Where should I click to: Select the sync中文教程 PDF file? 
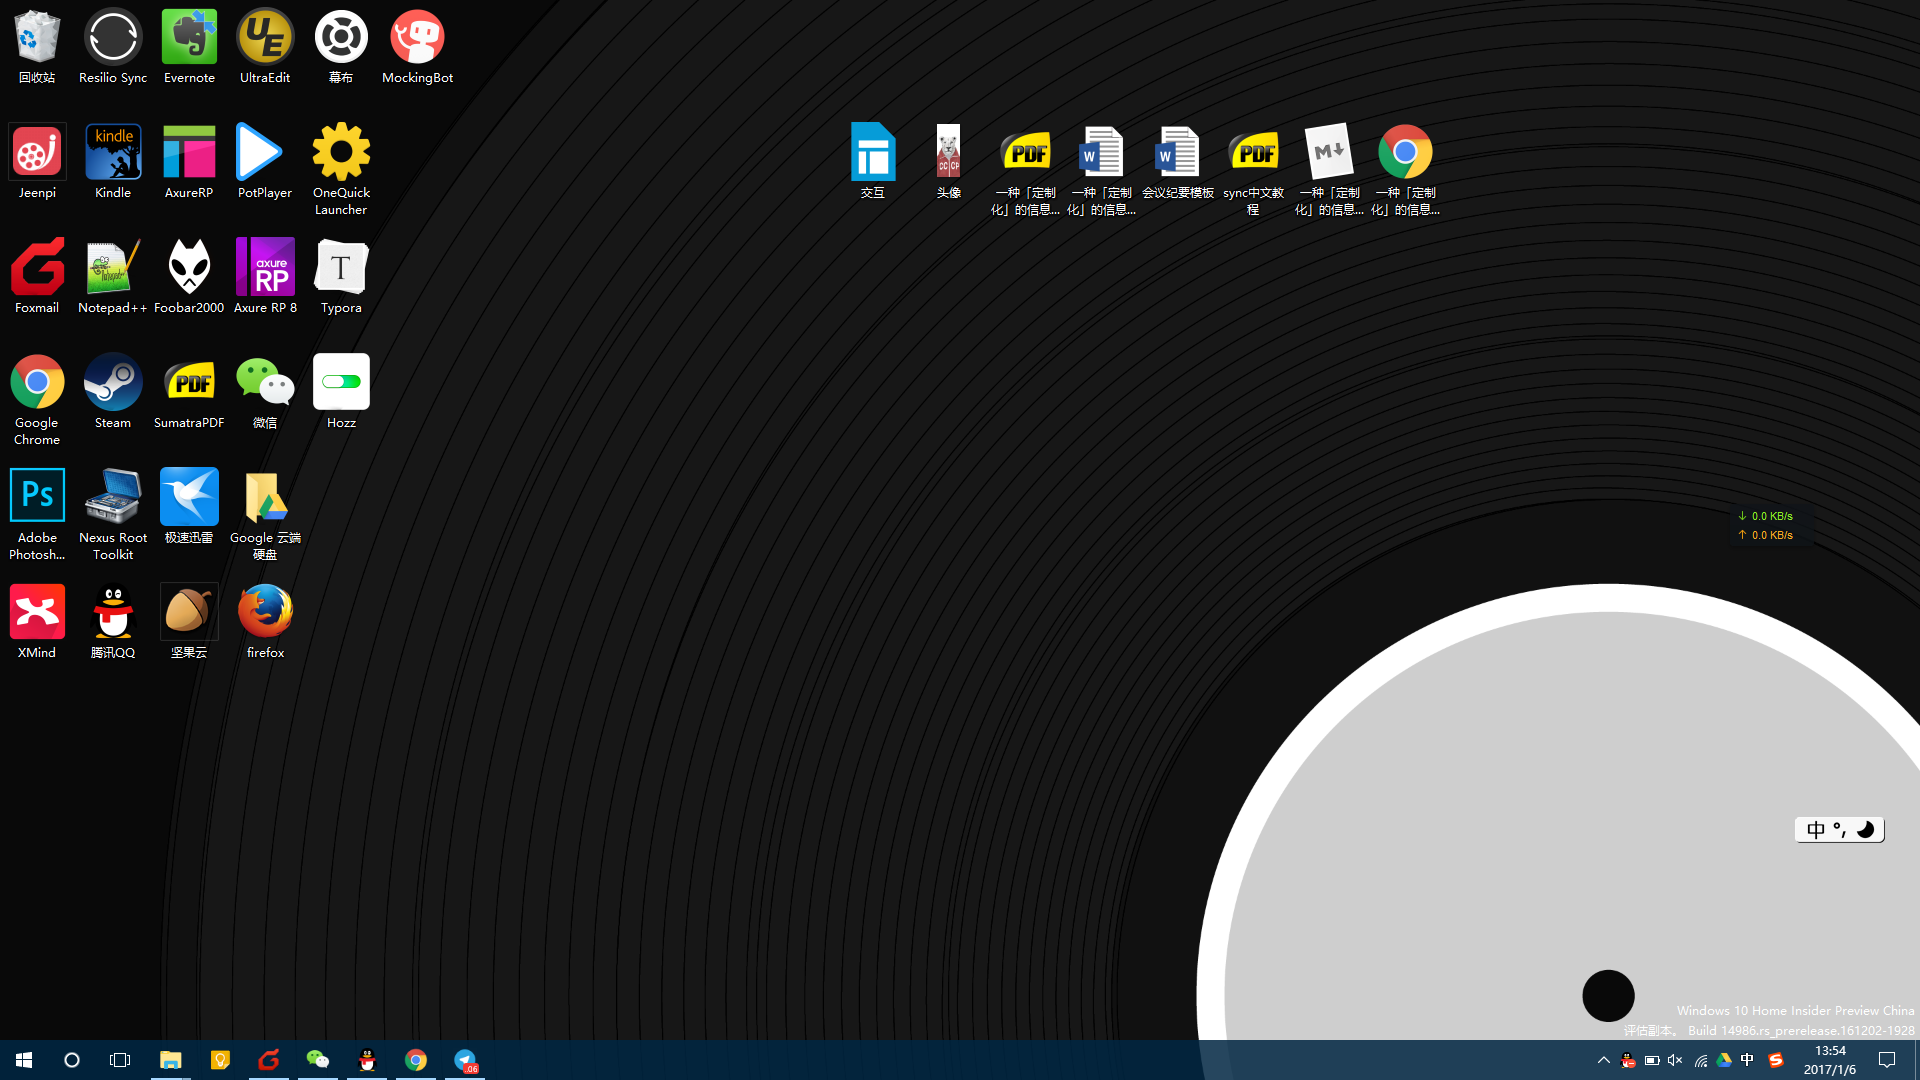pos(1253,170)
